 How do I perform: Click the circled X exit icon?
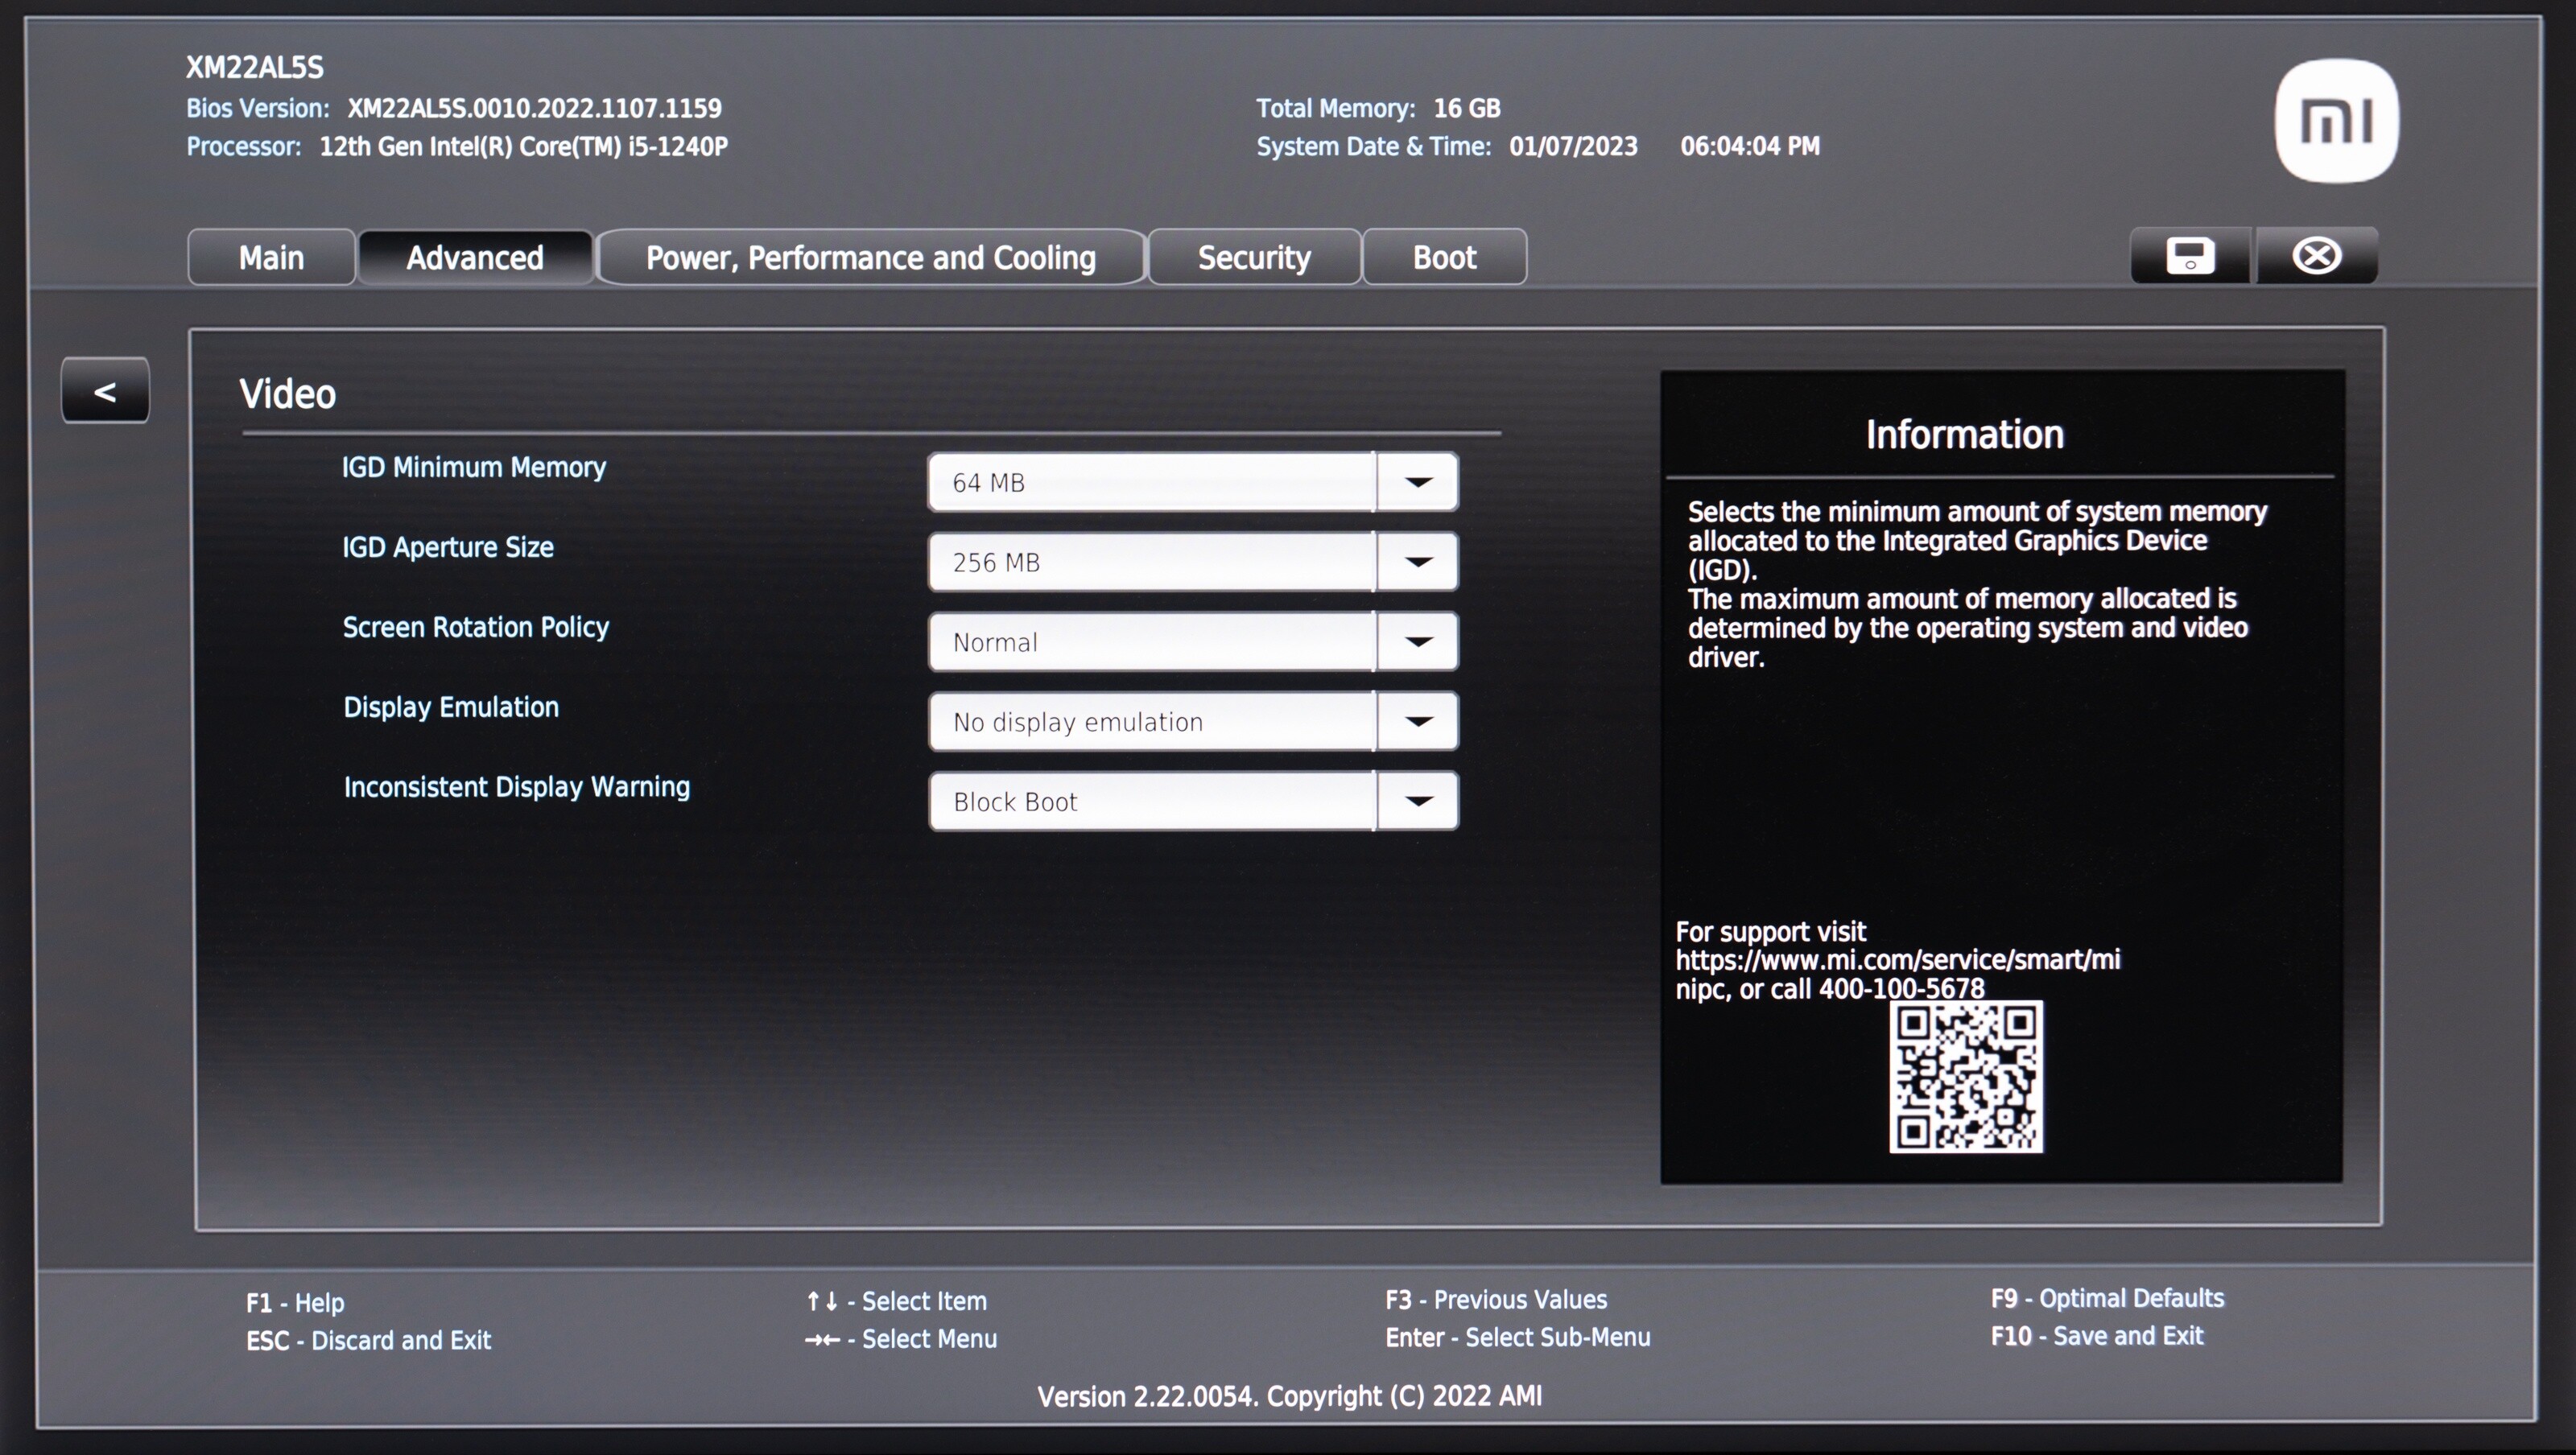point(2316,256)
